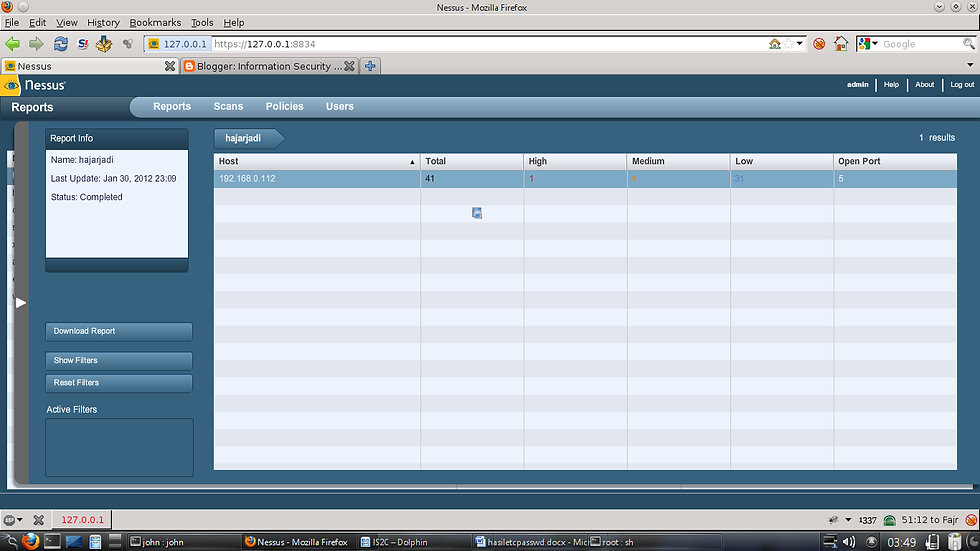Click the status bar X icon
Screen dimensions: 980x551
point(39,520)
